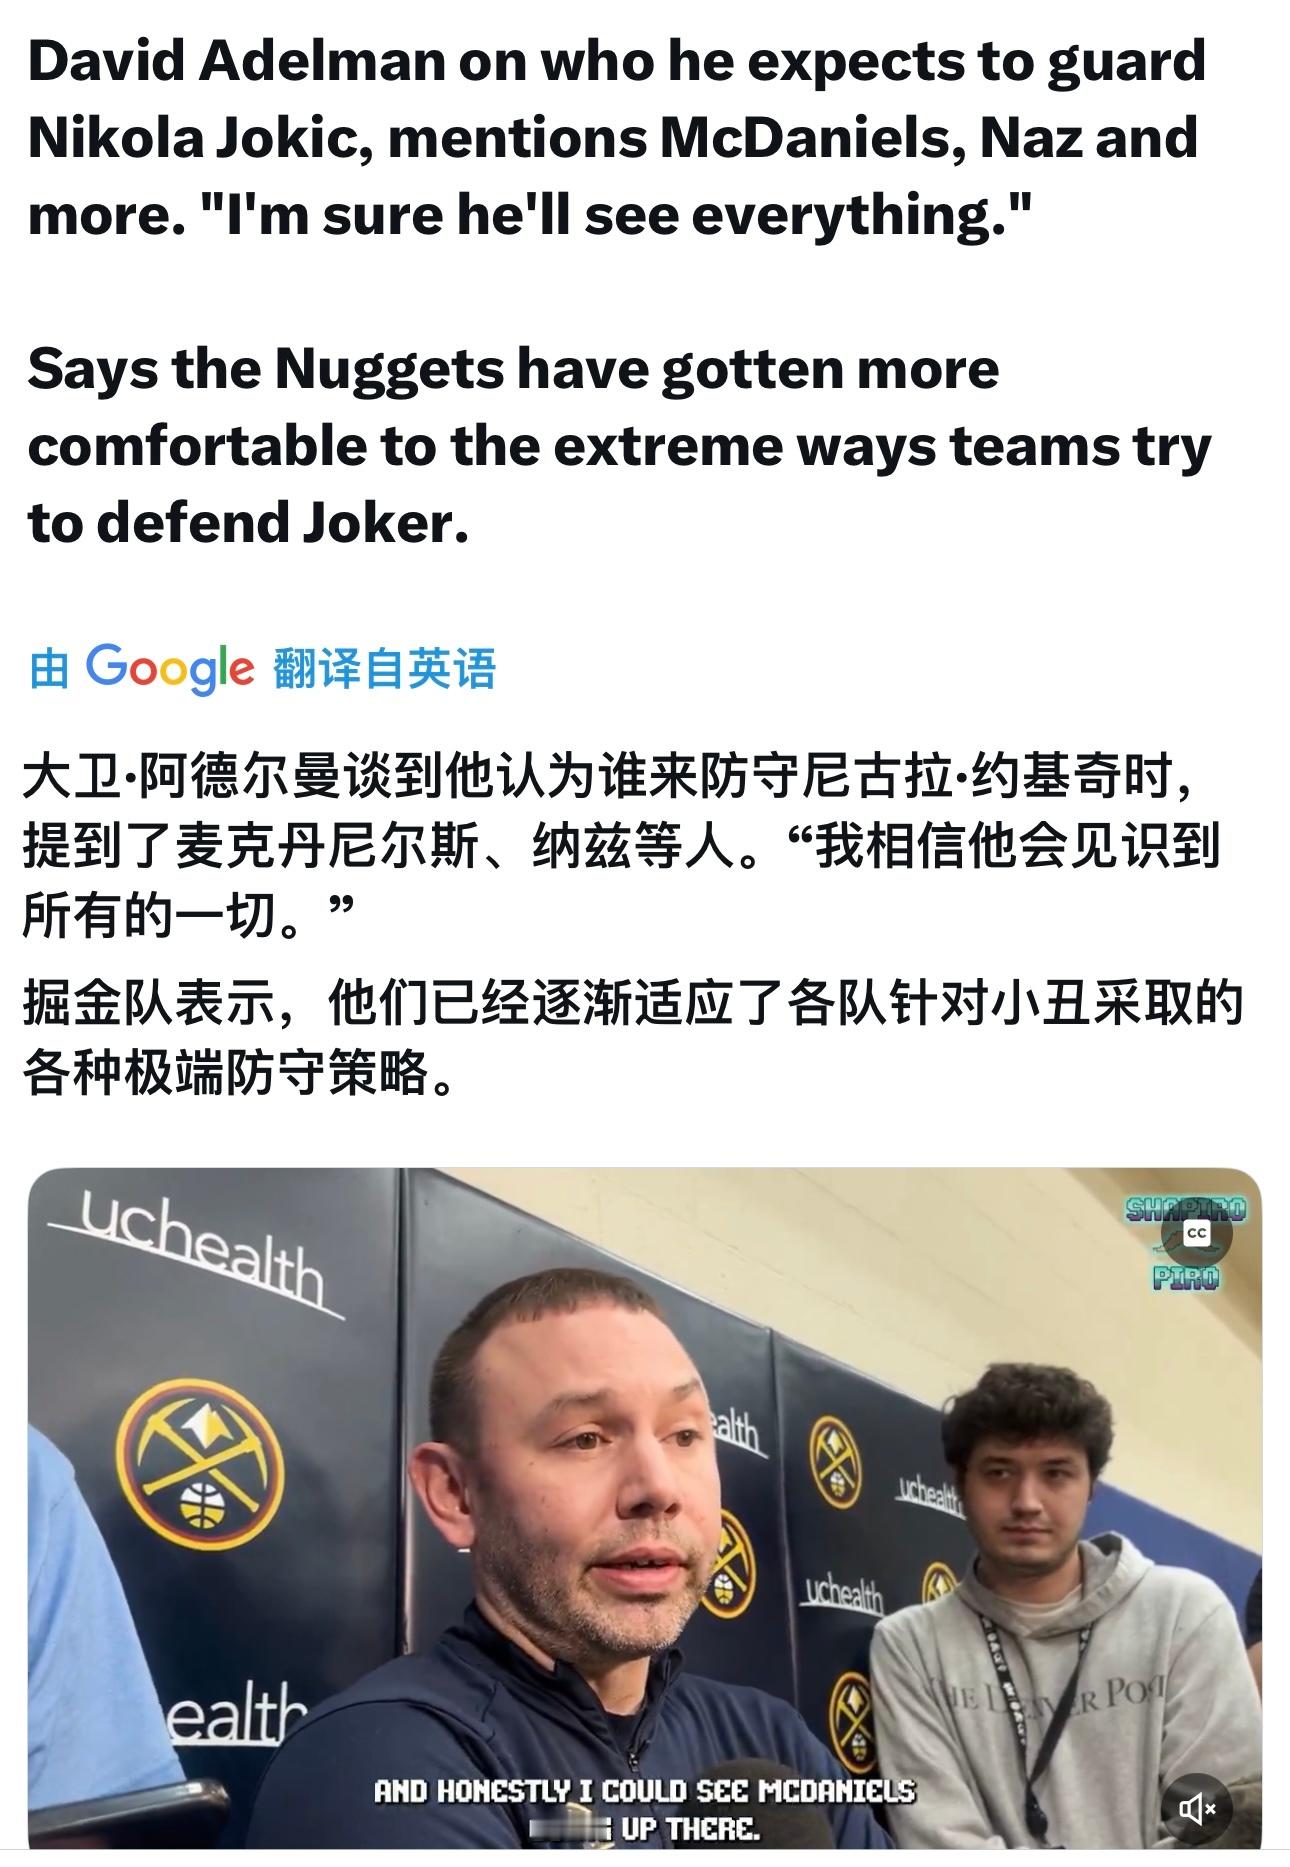
Task: Tap the large Nuggets pickaxe logo on the backdrop
Action: pyautogui.click(x=204, y=1475)
